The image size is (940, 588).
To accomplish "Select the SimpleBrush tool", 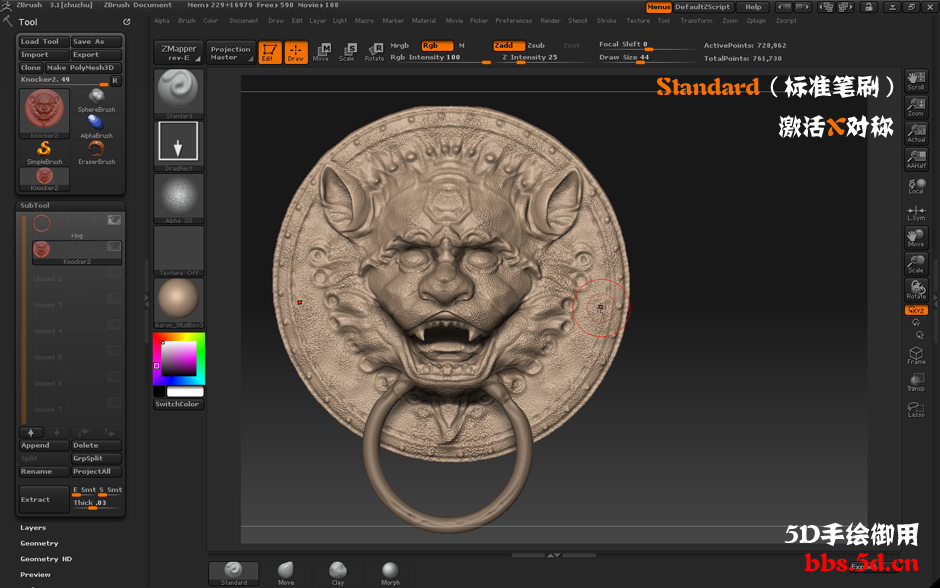I will tap(44, 153).
